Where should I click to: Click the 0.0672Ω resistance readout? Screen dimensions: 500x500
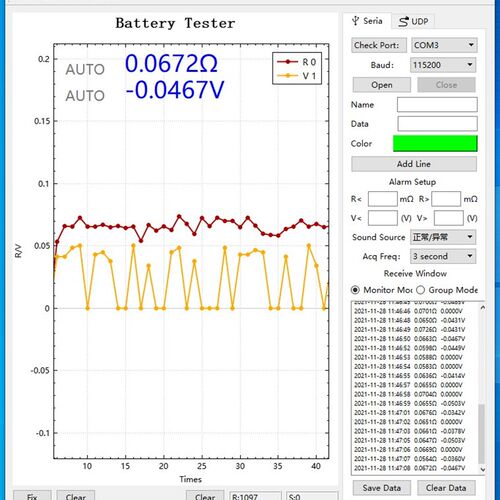pos(171,63)
